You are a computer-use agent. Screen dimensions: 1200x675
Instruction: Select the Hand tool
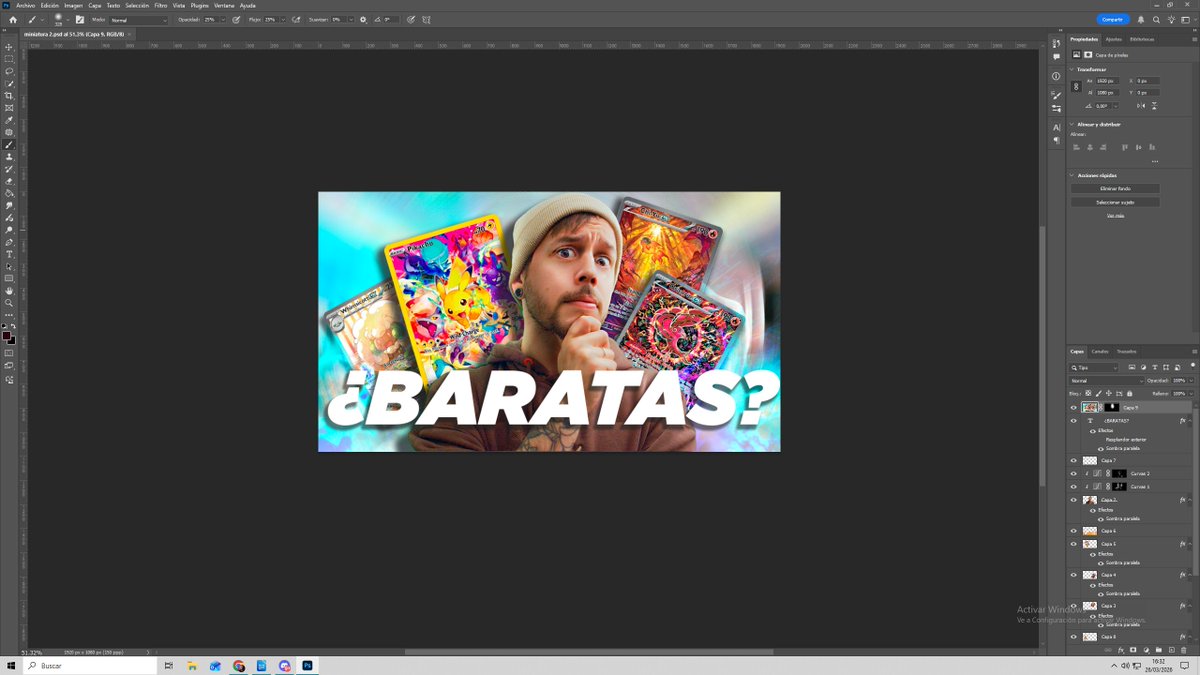pyautogui.click(x=9, y=291)
